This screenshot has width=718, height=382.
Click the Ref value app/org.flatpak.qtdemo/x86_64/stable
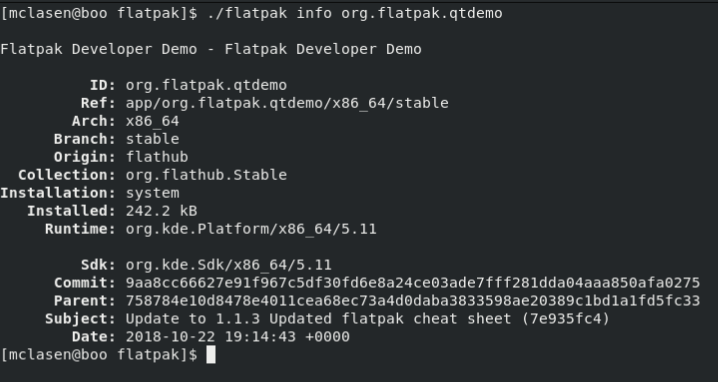point(287,104)
